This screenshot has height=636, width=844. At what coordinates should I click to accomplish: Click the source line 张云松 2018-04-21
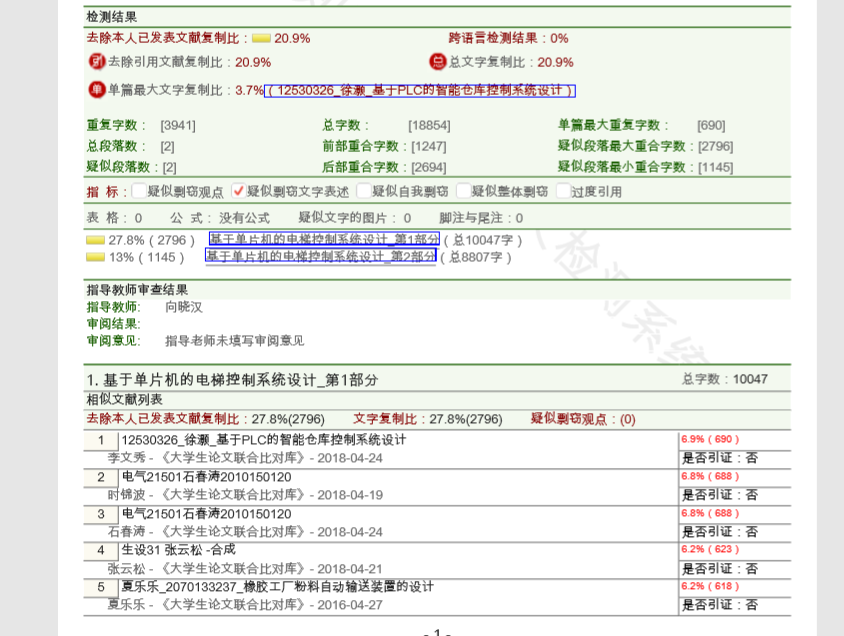[x=245, y=569]
